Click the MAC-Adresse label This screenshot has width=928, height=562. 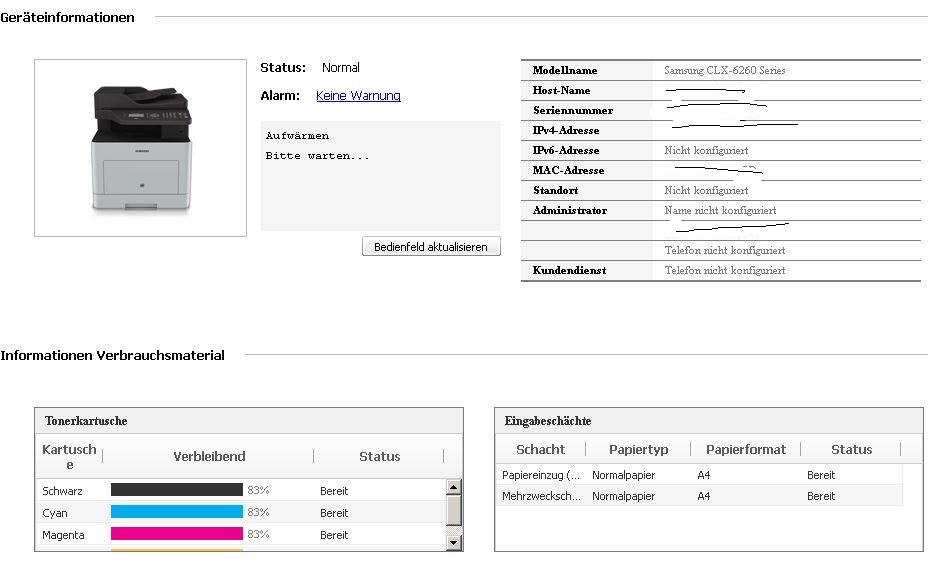pos(568,170)
